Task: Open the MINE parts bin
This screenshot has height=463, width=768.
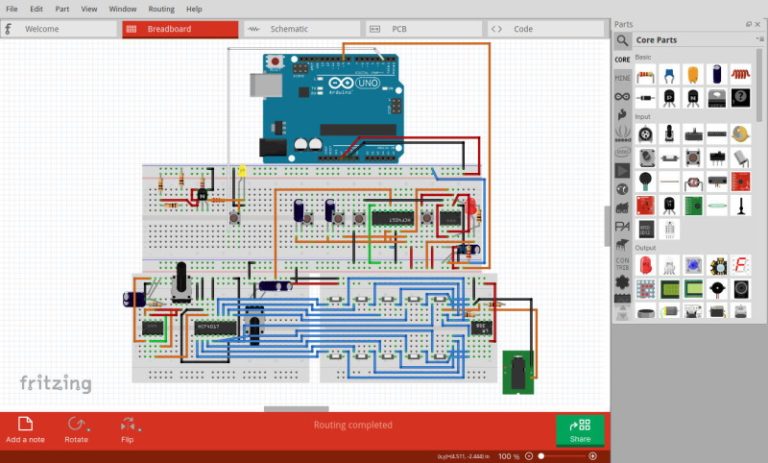Action: coord(622,77)
